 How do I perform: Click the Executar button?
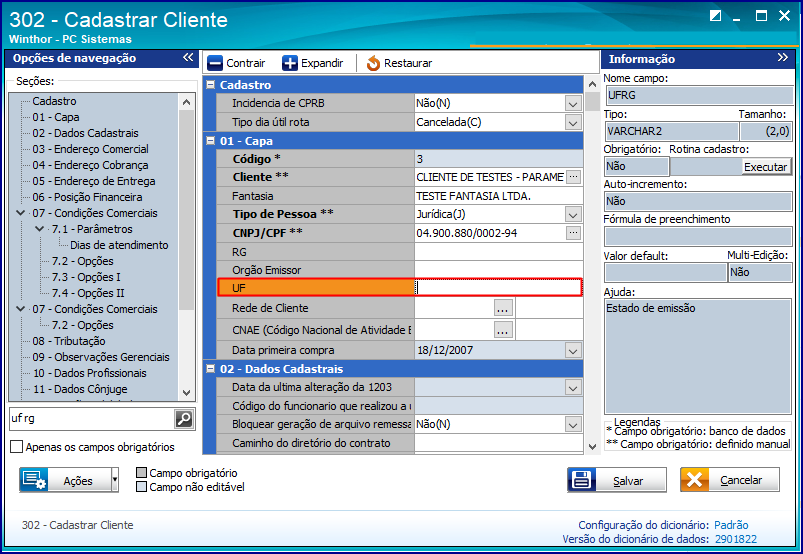point(765,167)
